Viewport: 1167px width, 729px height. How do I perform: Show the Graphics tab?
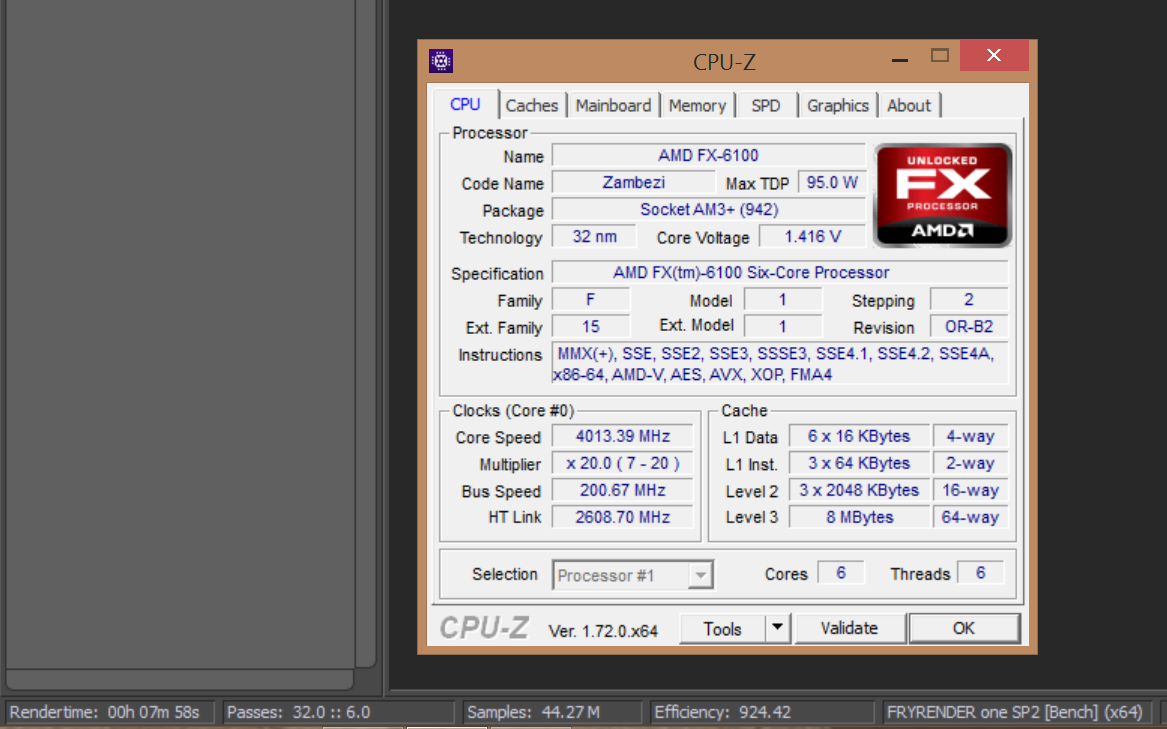tap(838, 106)
